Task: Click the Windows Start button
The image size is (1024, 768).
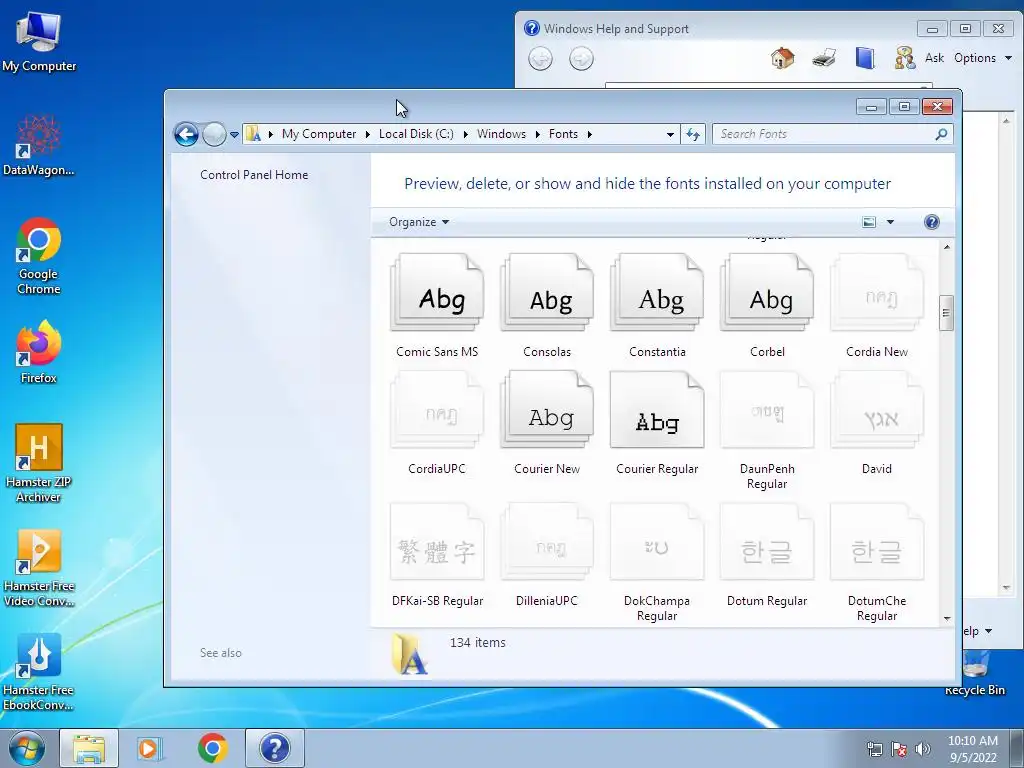Action: point(26,748)
